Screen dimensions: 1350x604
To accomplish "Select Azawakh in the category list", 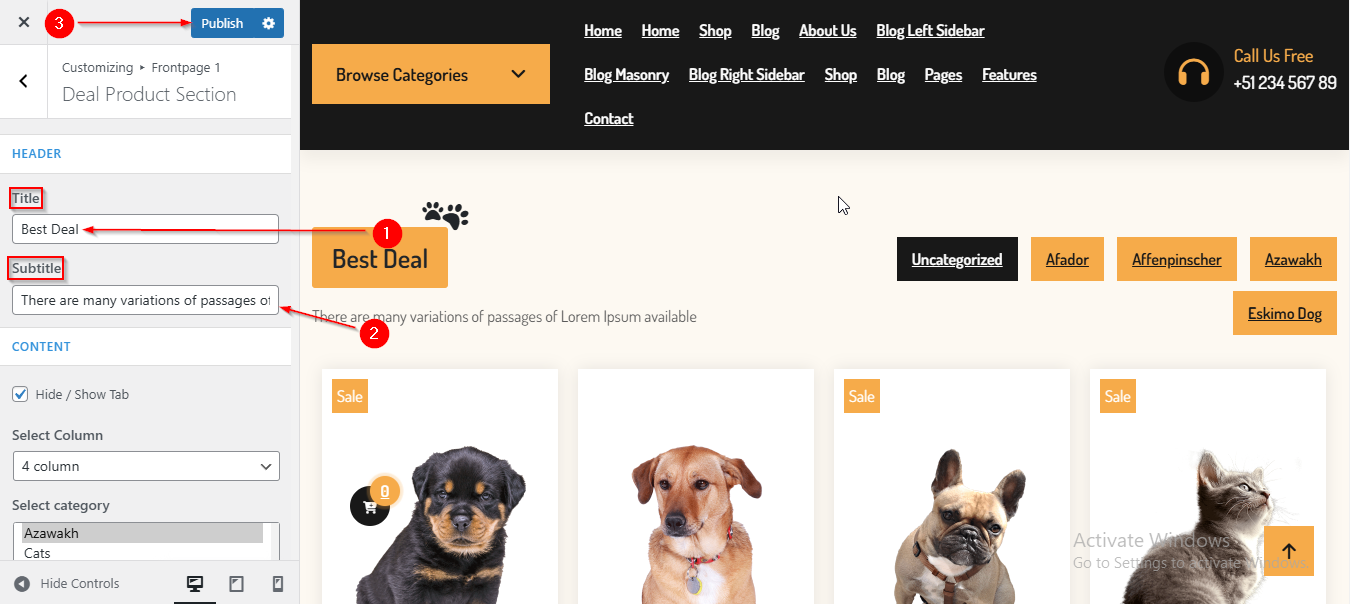I will click(x=143, y=533).
